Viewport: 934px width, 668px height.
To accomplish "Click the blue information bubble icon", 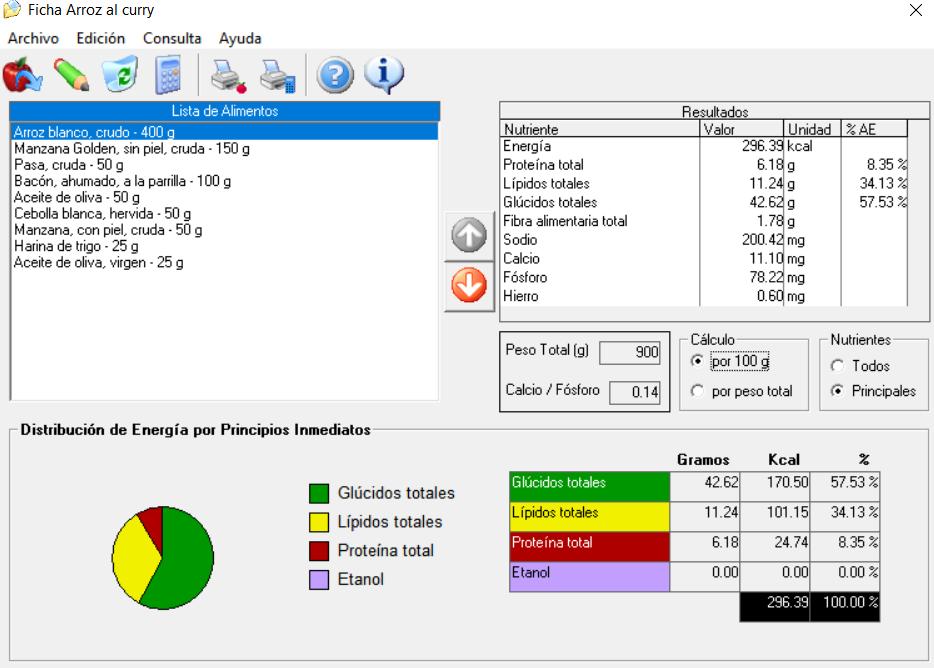I will click(384, 75).
